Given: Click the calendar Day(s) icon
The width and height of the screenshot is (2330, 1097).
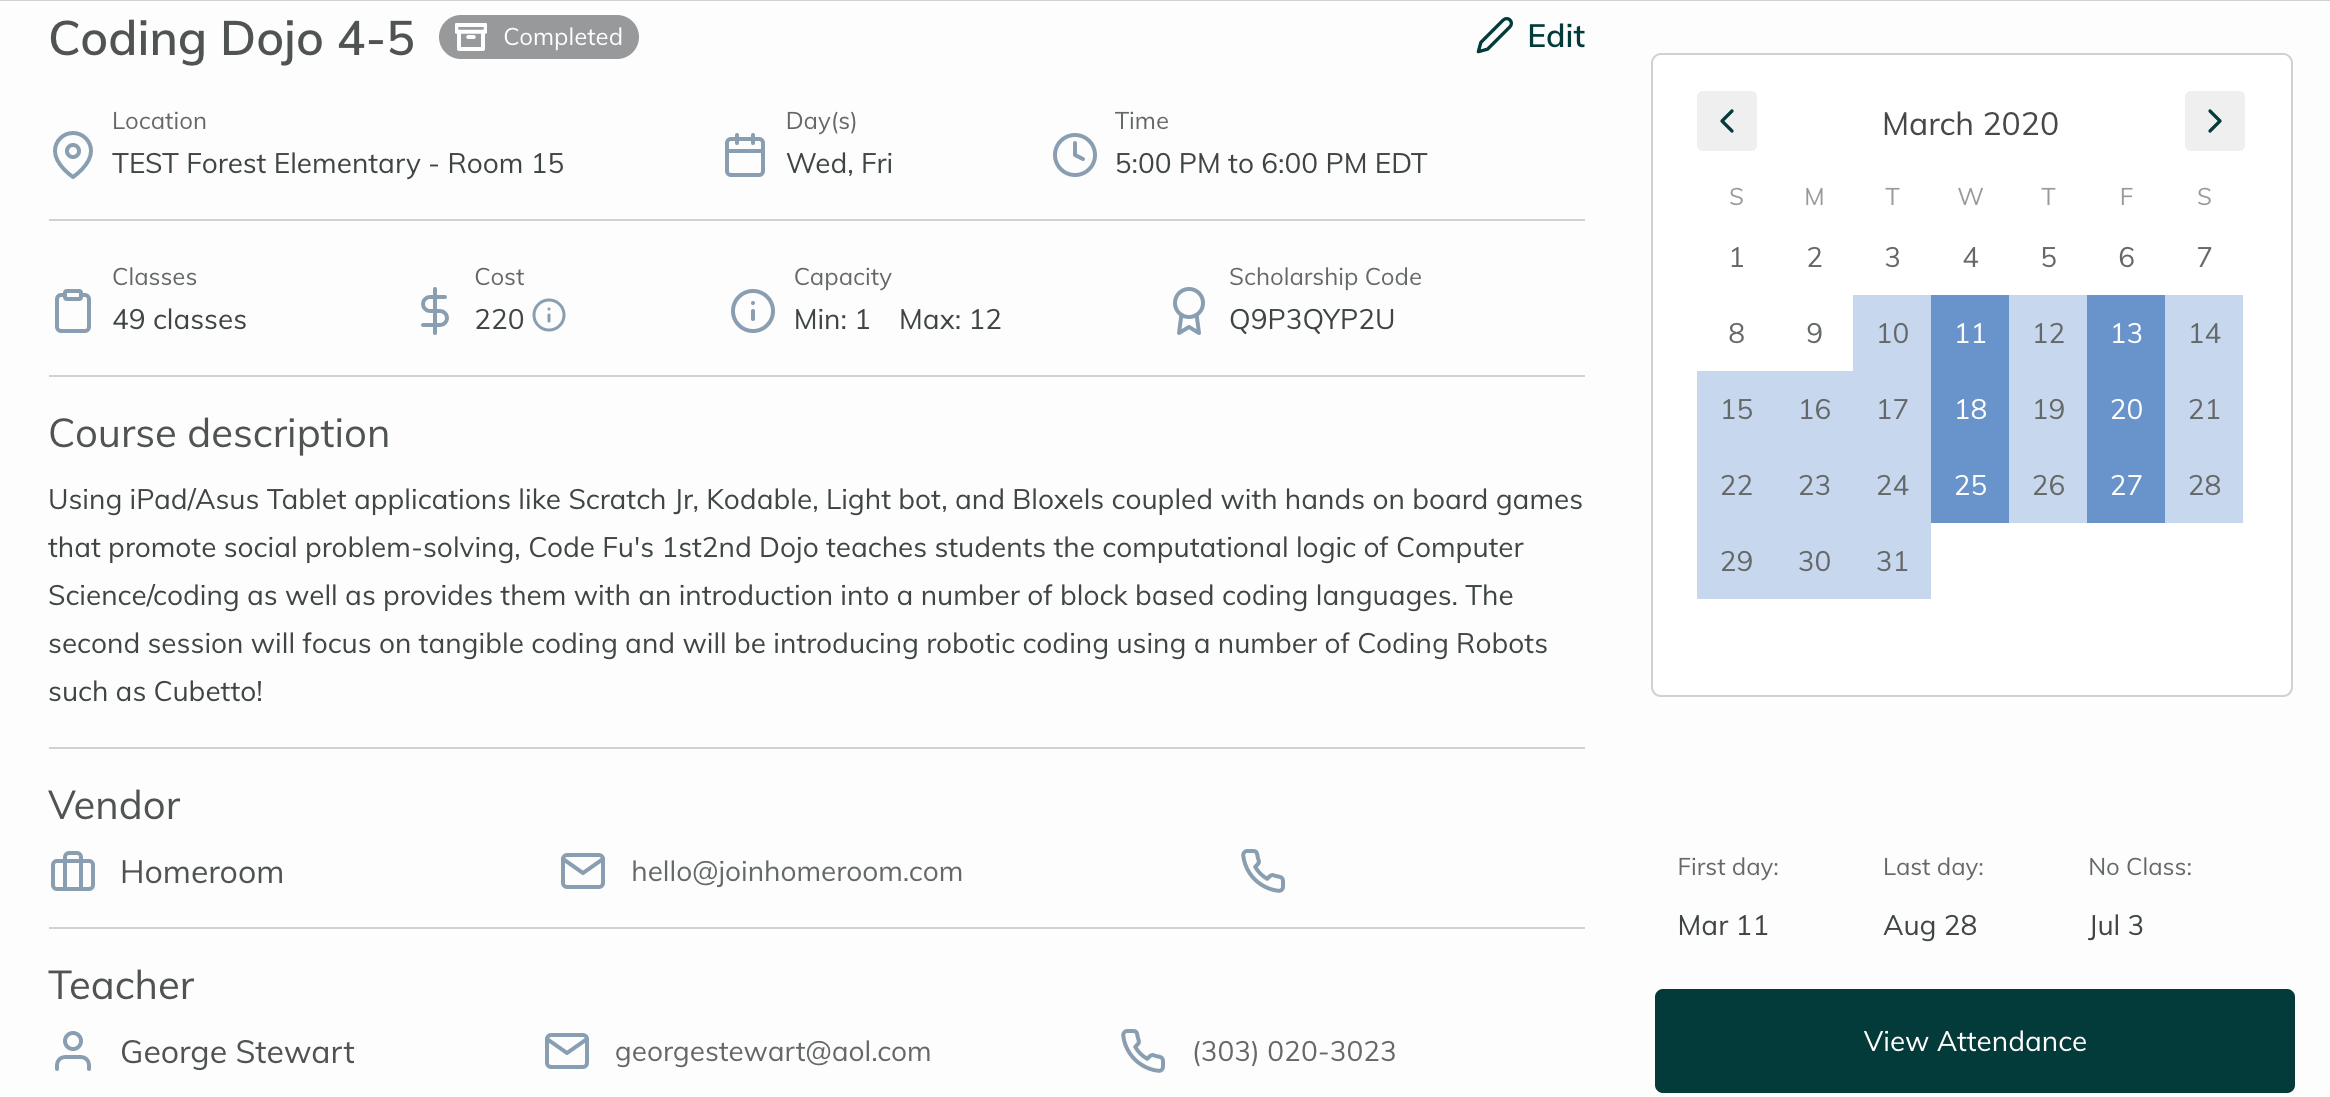Looking at the screenshot, I should tap(744, 155).
